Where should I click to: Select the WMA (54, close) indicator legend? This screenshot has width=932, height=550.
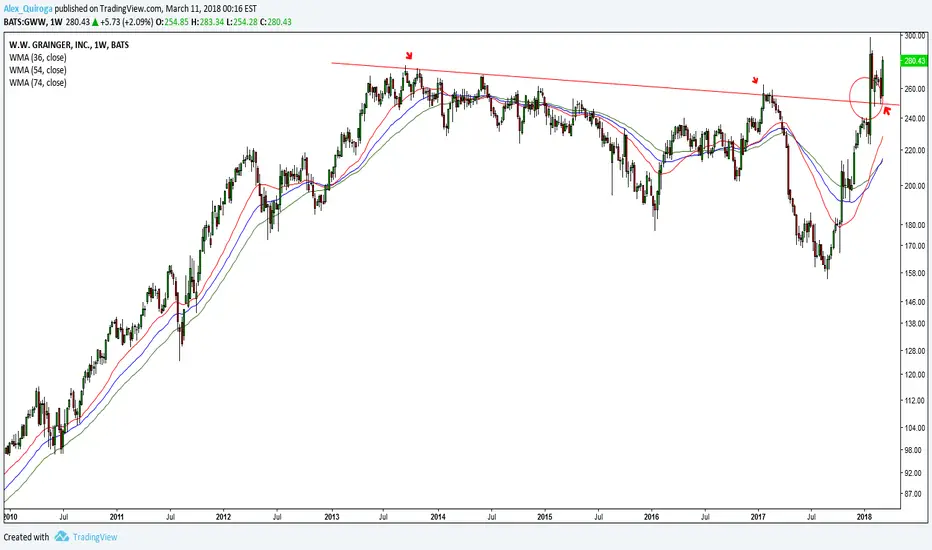[37, 70]
